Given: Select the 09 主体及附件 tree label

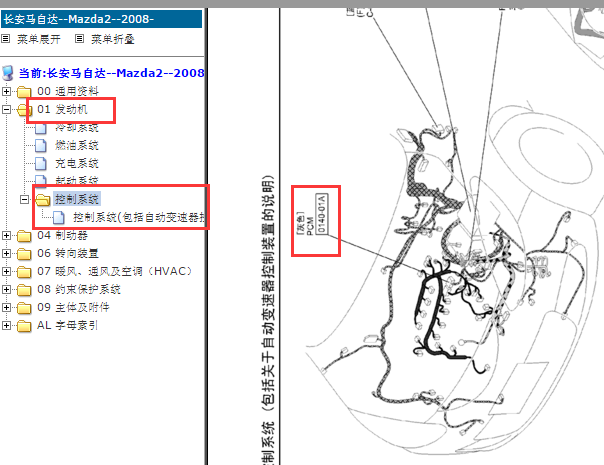Looking at the screenshot, I should point(73,307).
